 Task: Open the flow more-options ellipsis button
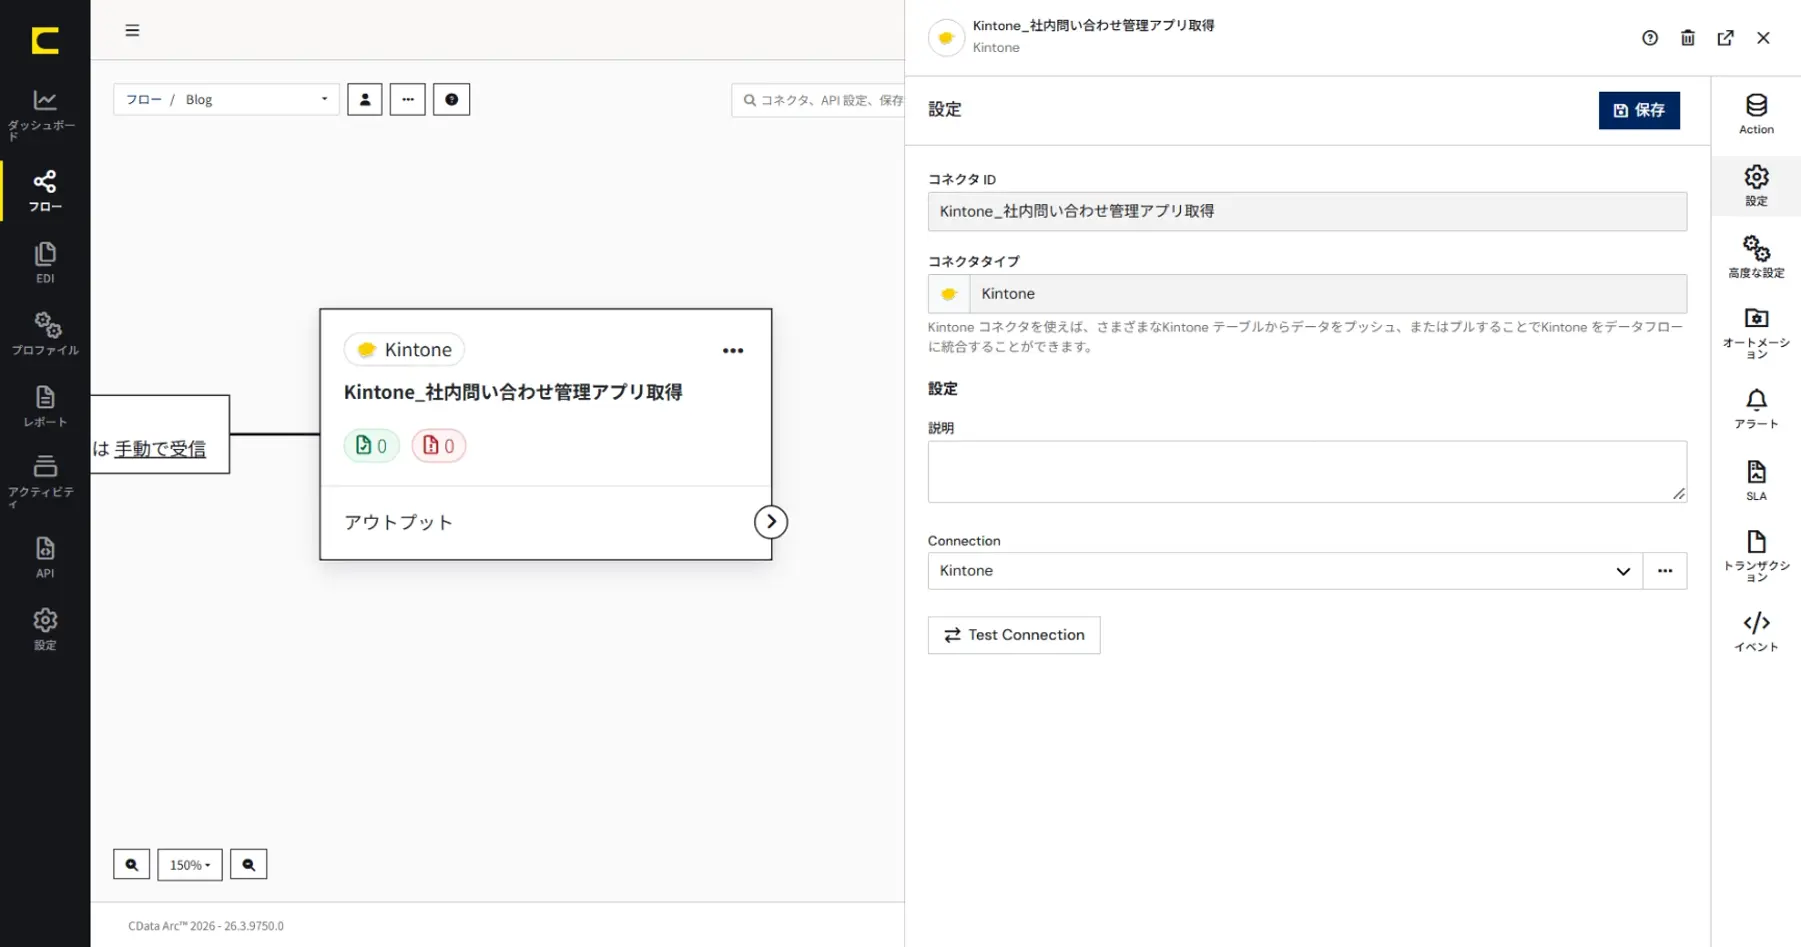click(408, 99)
